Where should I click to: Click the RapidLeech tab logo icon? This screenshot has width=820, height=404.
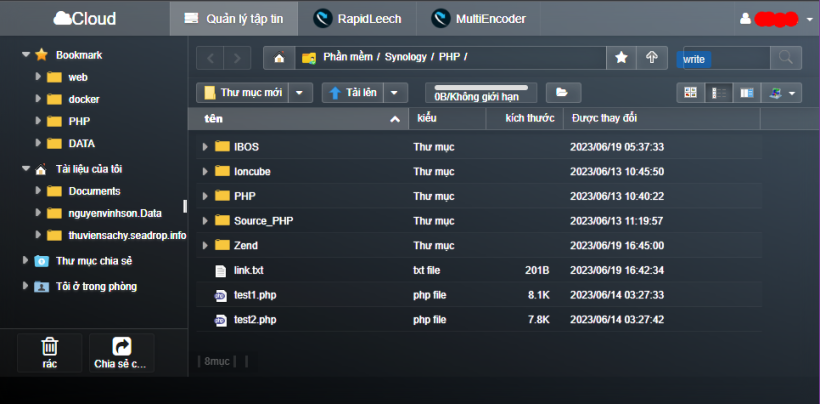[x=323, y=19]
